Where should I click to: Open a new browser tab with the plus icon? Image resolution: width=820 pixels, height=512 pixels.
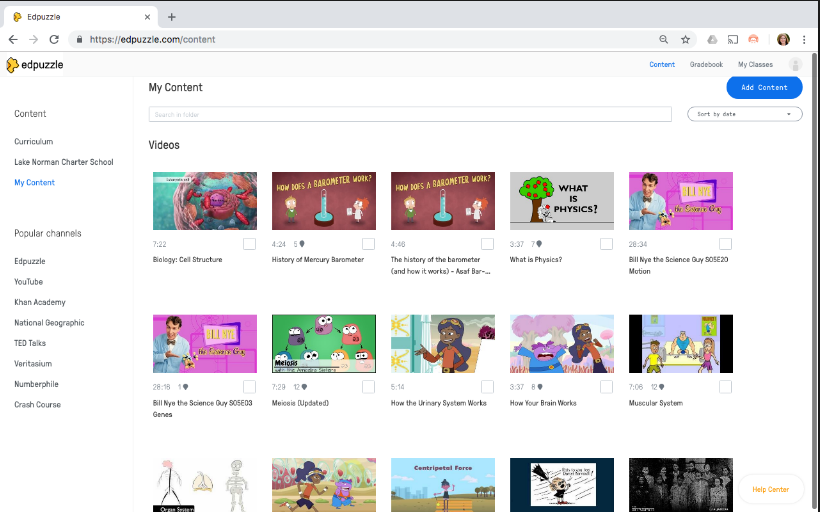click(x=172, y=17)
